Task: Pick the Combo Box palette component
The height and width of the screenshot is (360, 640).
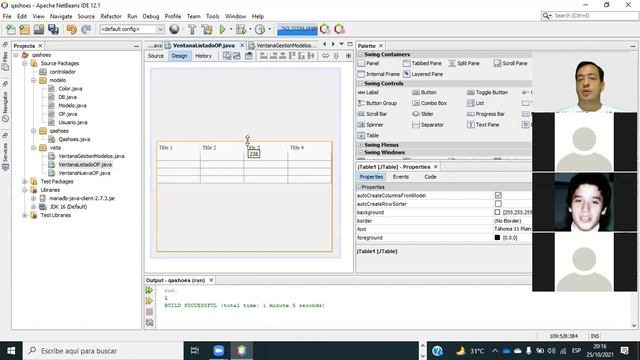Action: [429, 103]
